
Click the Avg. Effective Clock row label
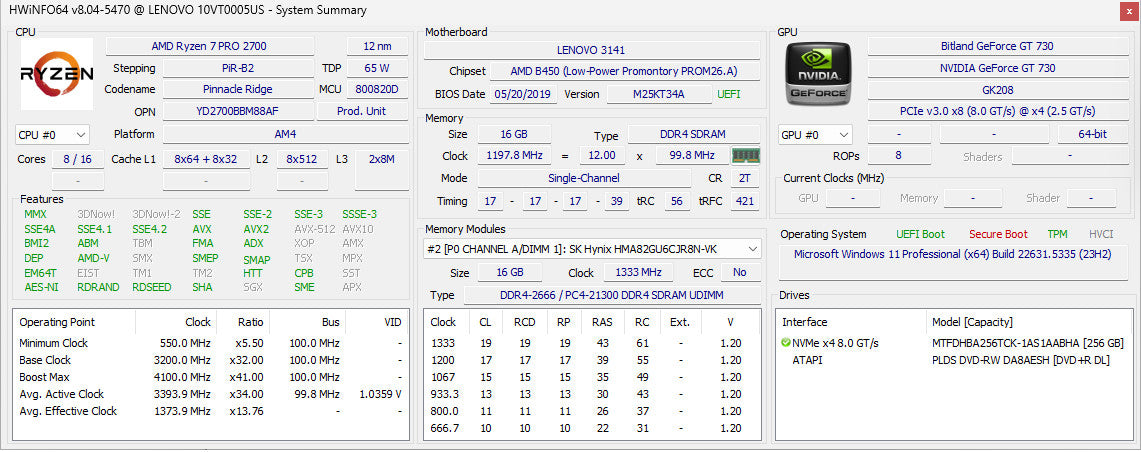click(x=68, y=411)
